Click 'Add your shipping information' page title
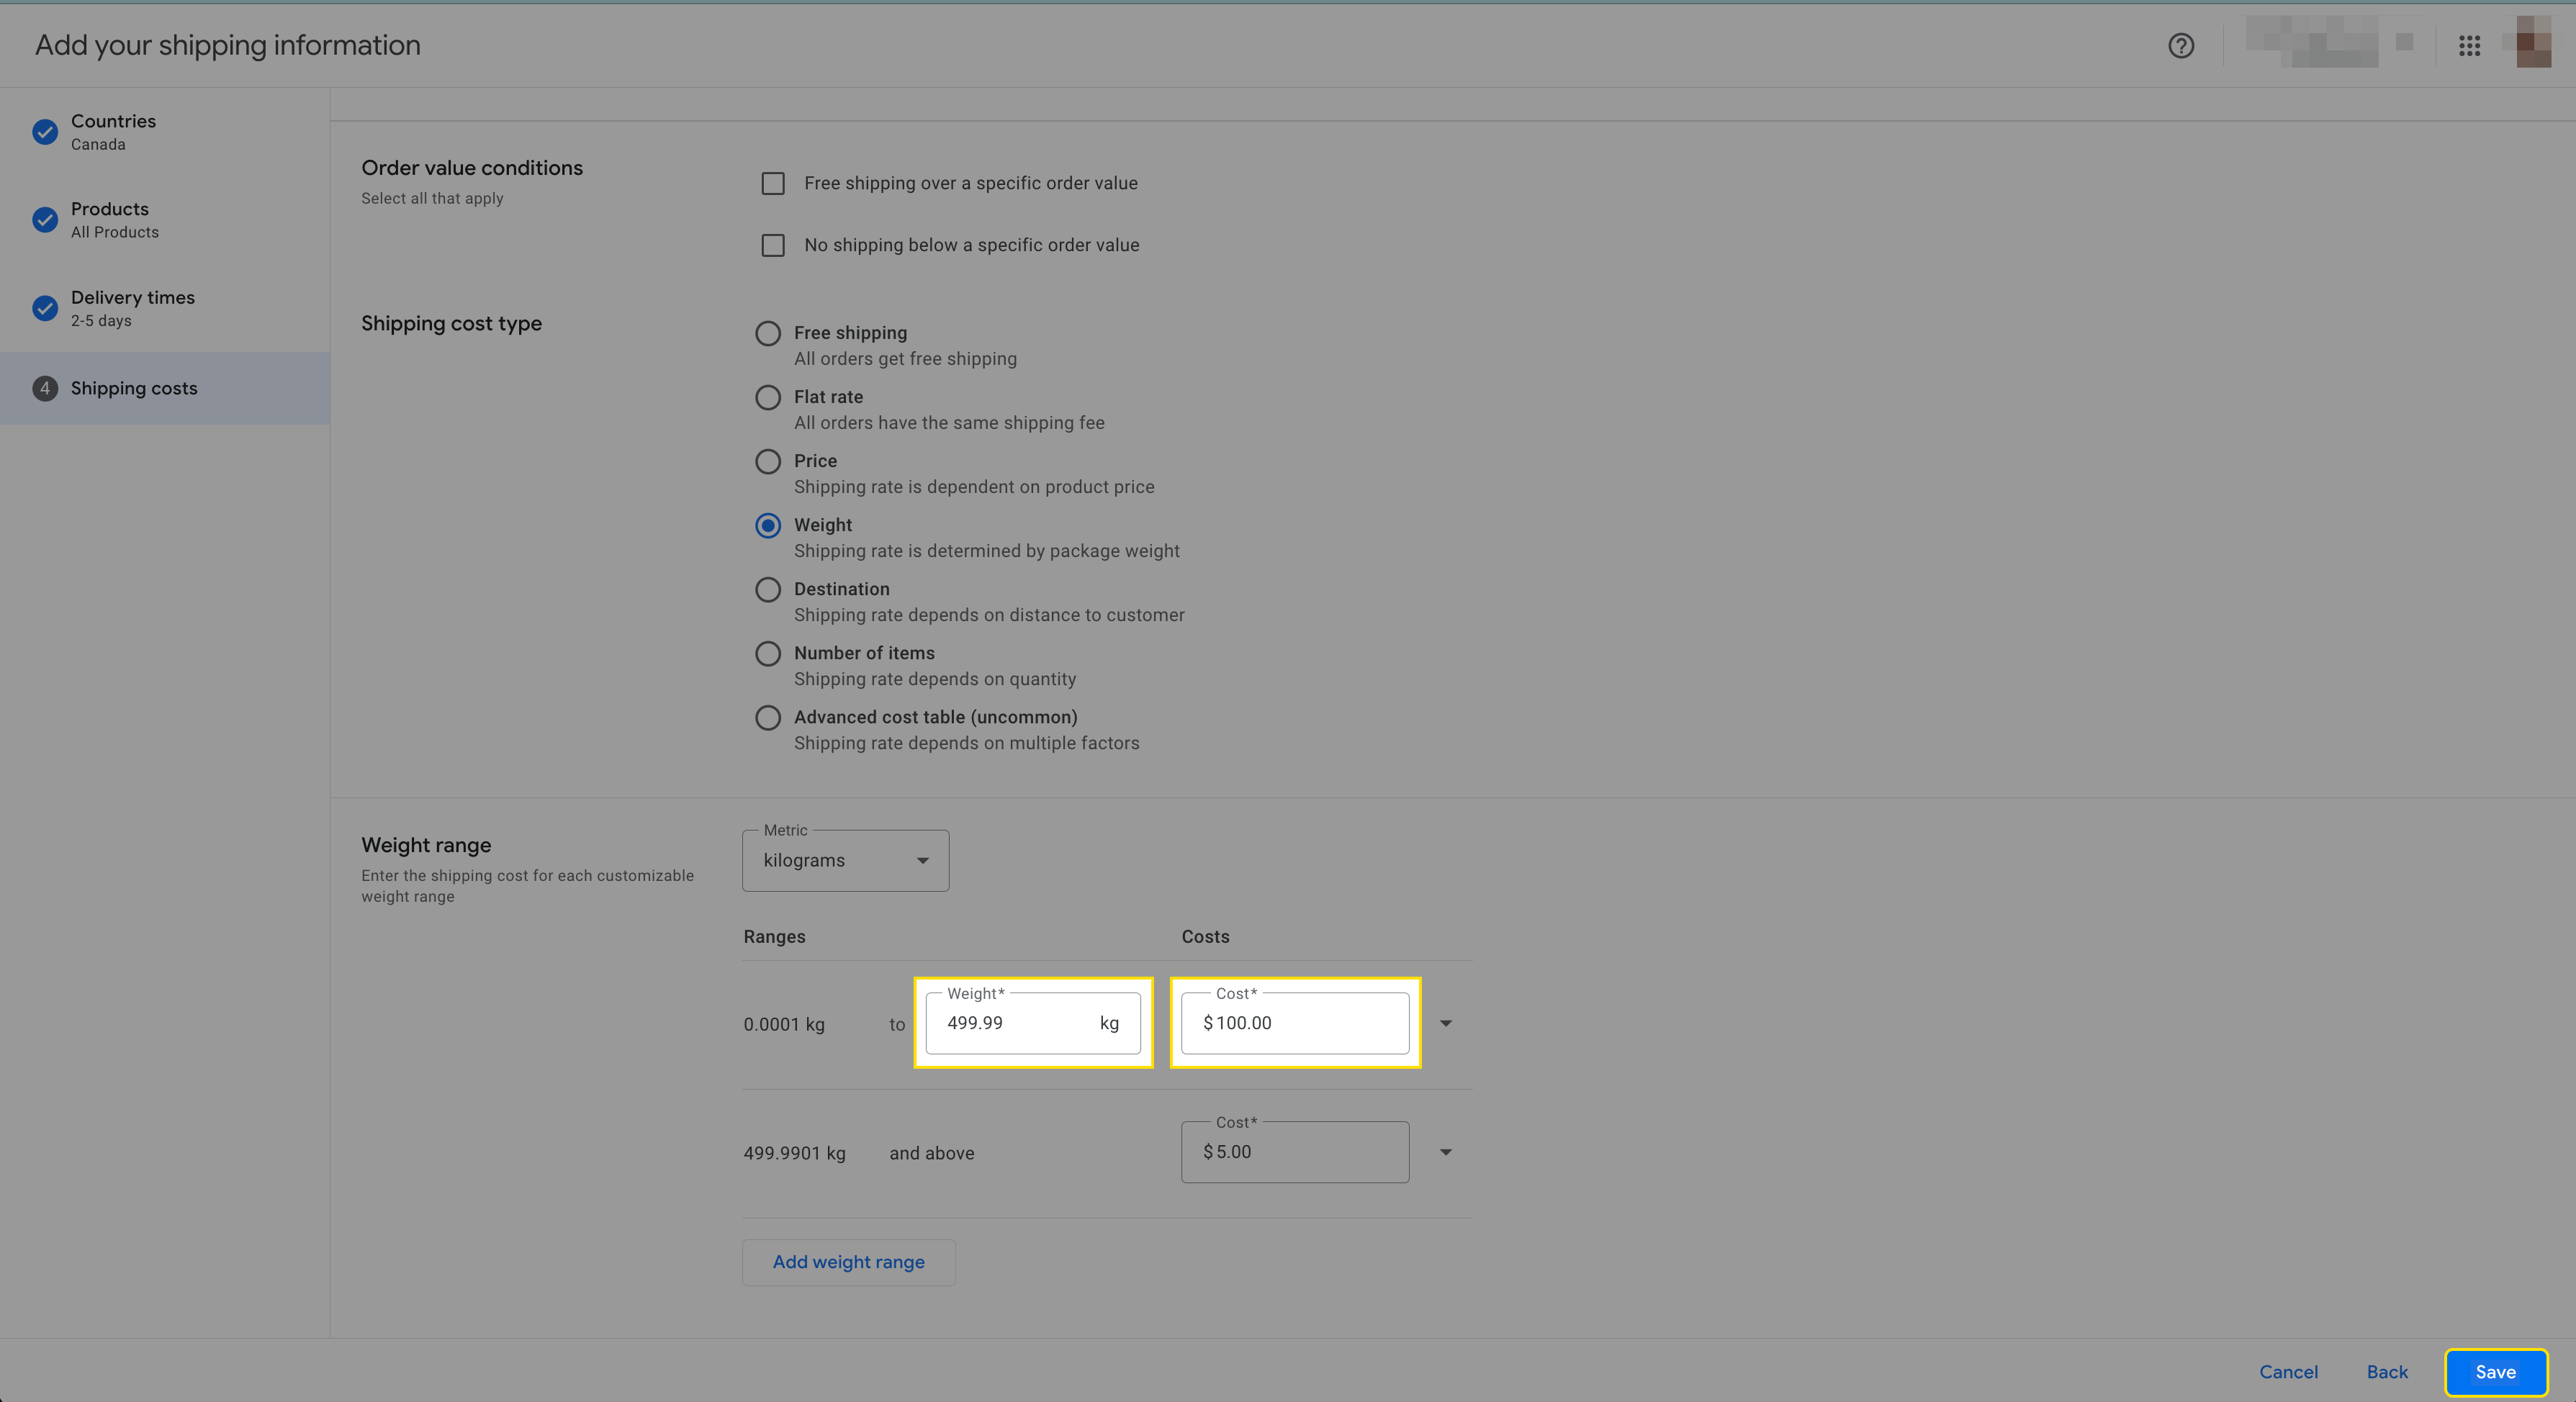 point(228,46)
